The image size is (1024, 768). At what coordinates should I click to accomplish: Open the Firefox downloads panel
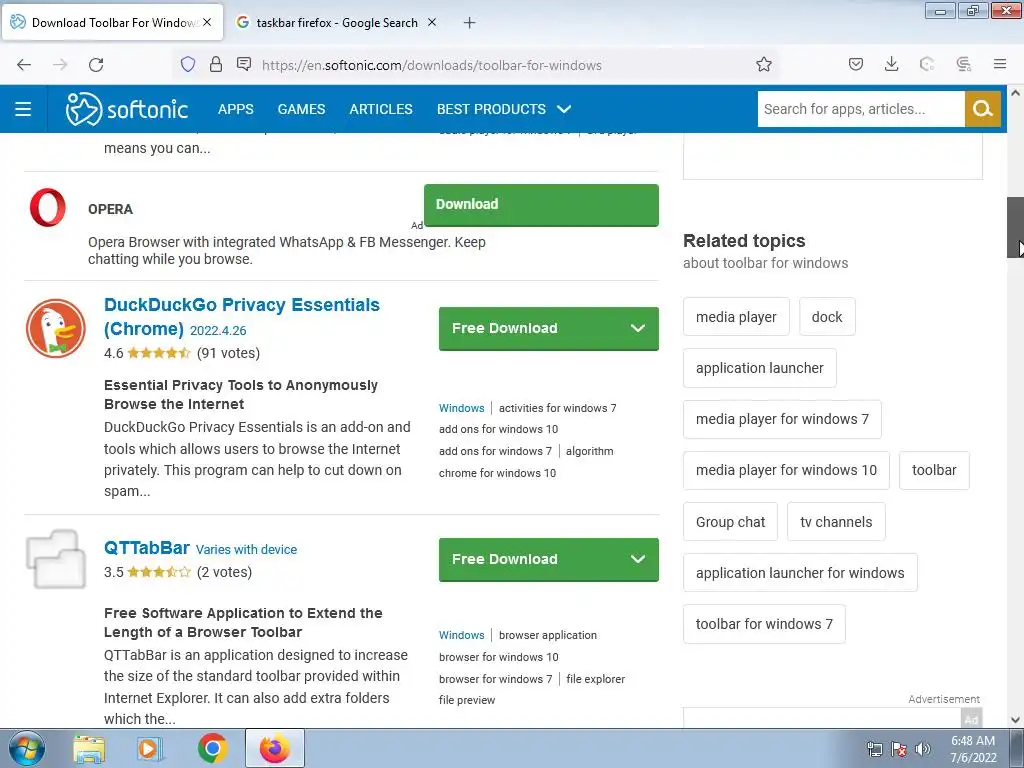pos(891,64)
